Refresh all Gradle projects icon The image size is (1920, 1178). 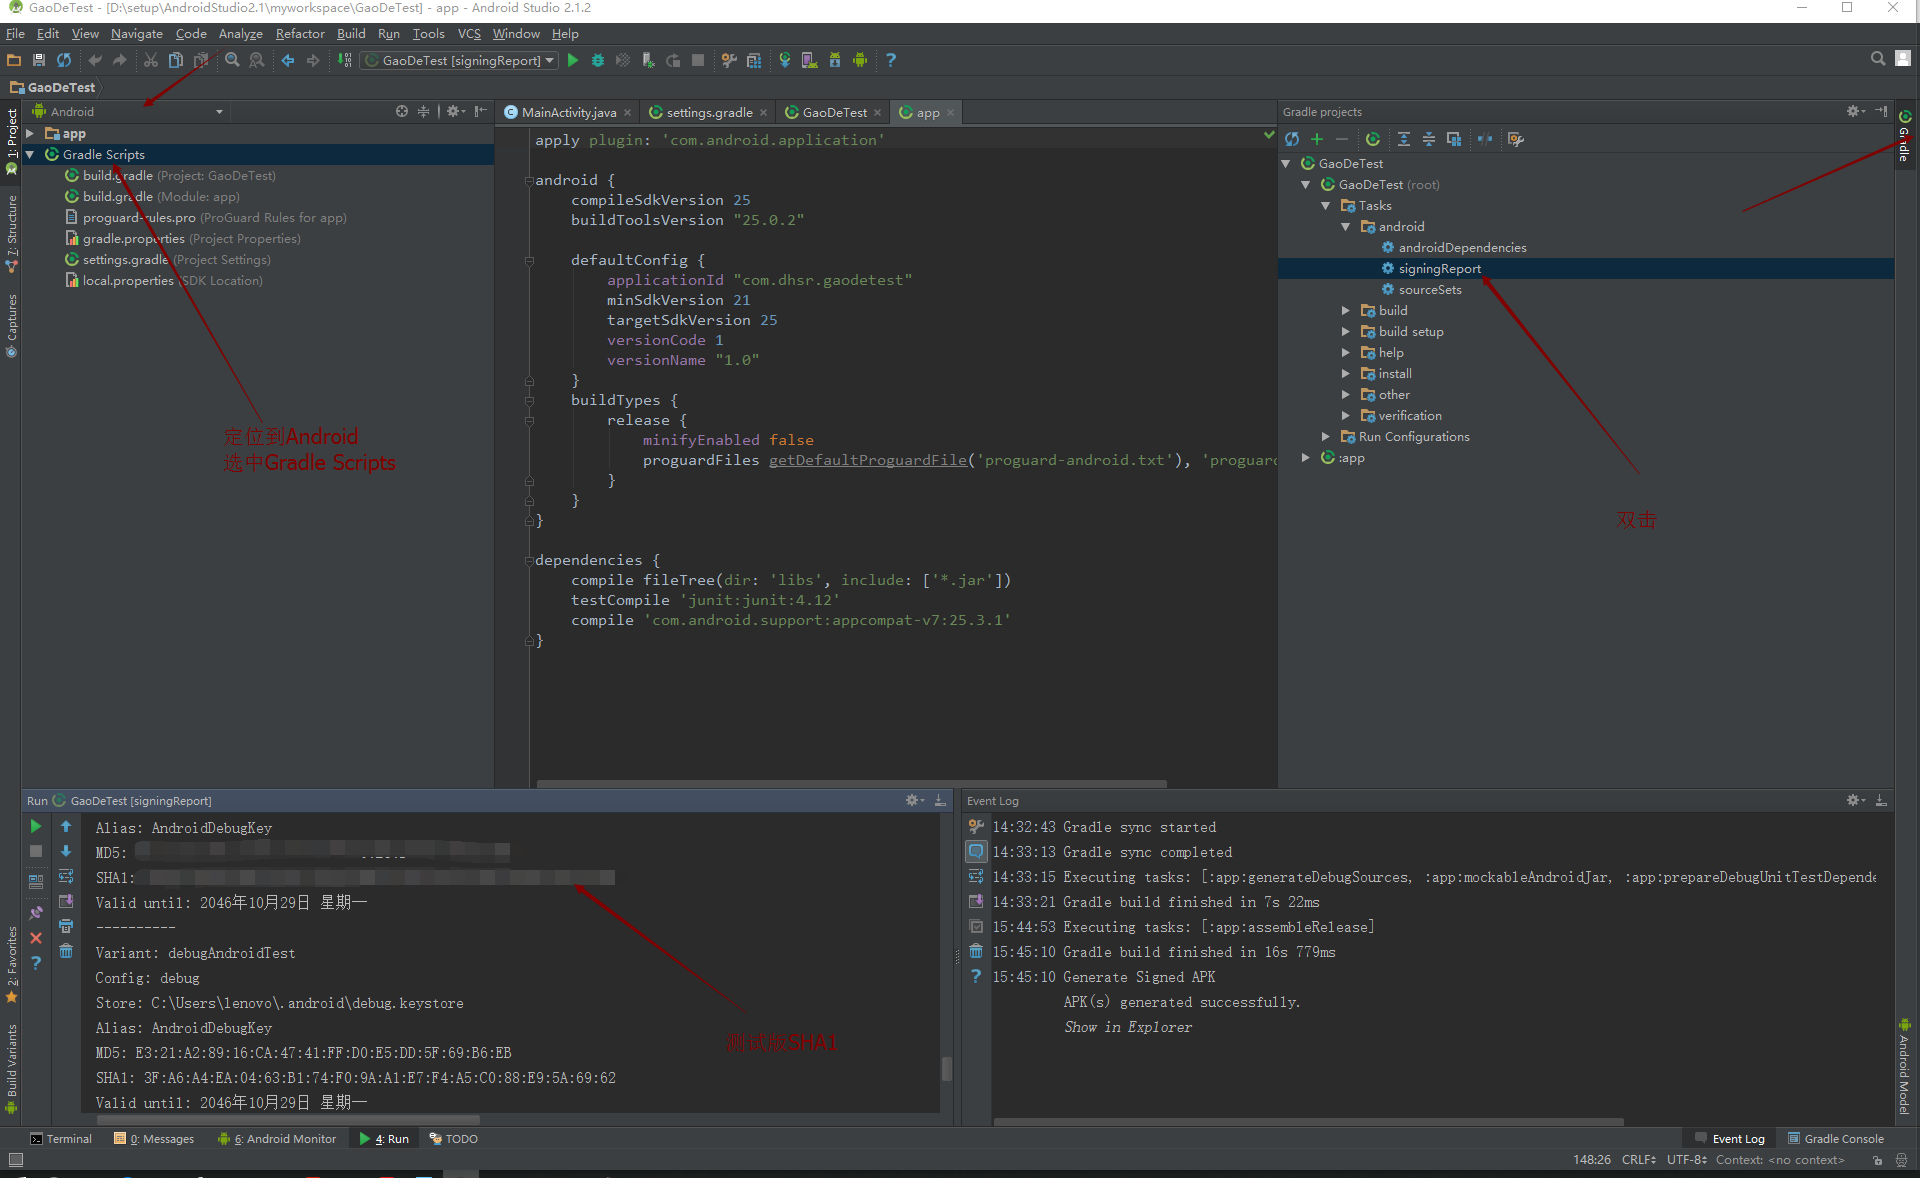click(1292, 139)
